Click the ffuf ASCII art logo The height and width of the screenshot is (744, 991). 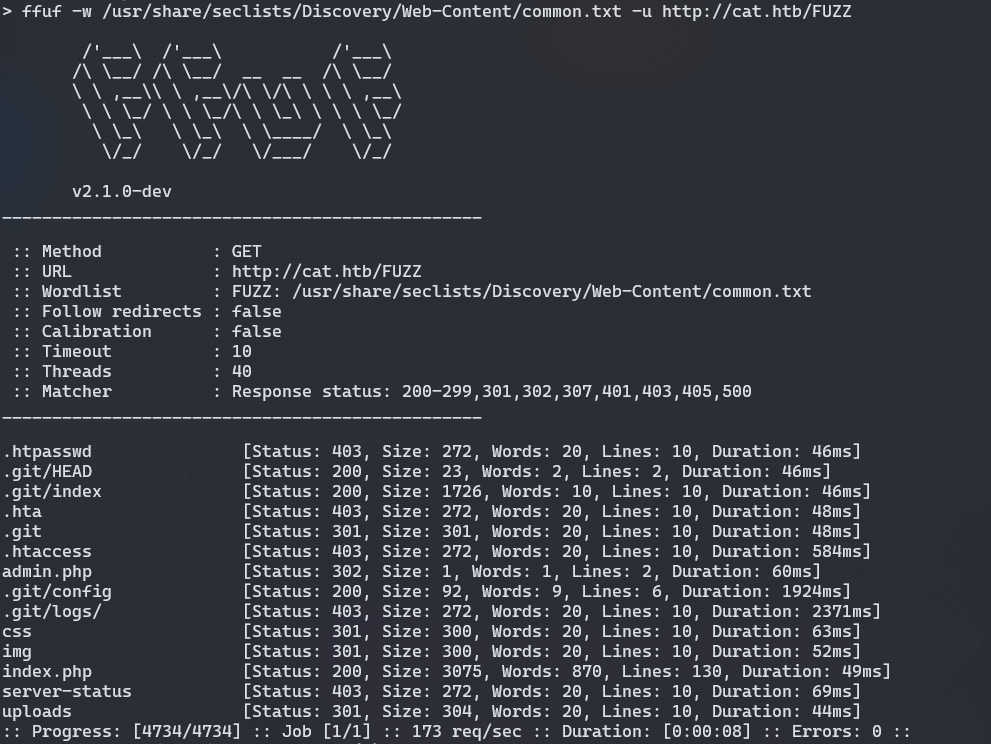[x=237, y=101]
